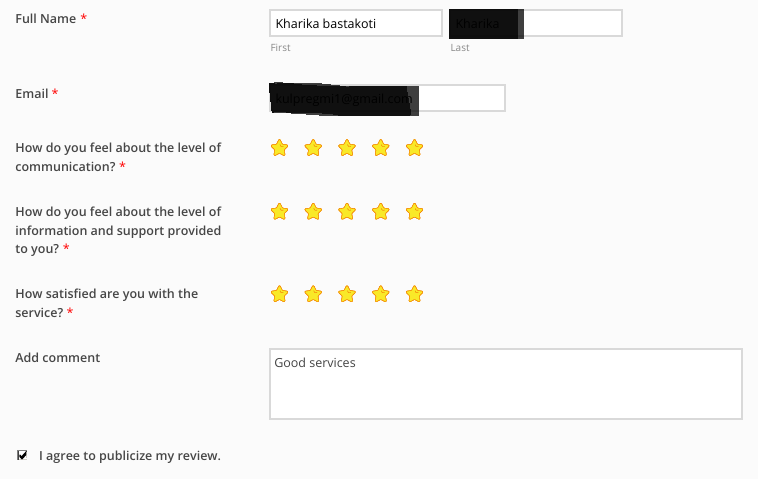Give information and support five stars
This screenshot has width=758, height=479.
click(x=415, y=212)
